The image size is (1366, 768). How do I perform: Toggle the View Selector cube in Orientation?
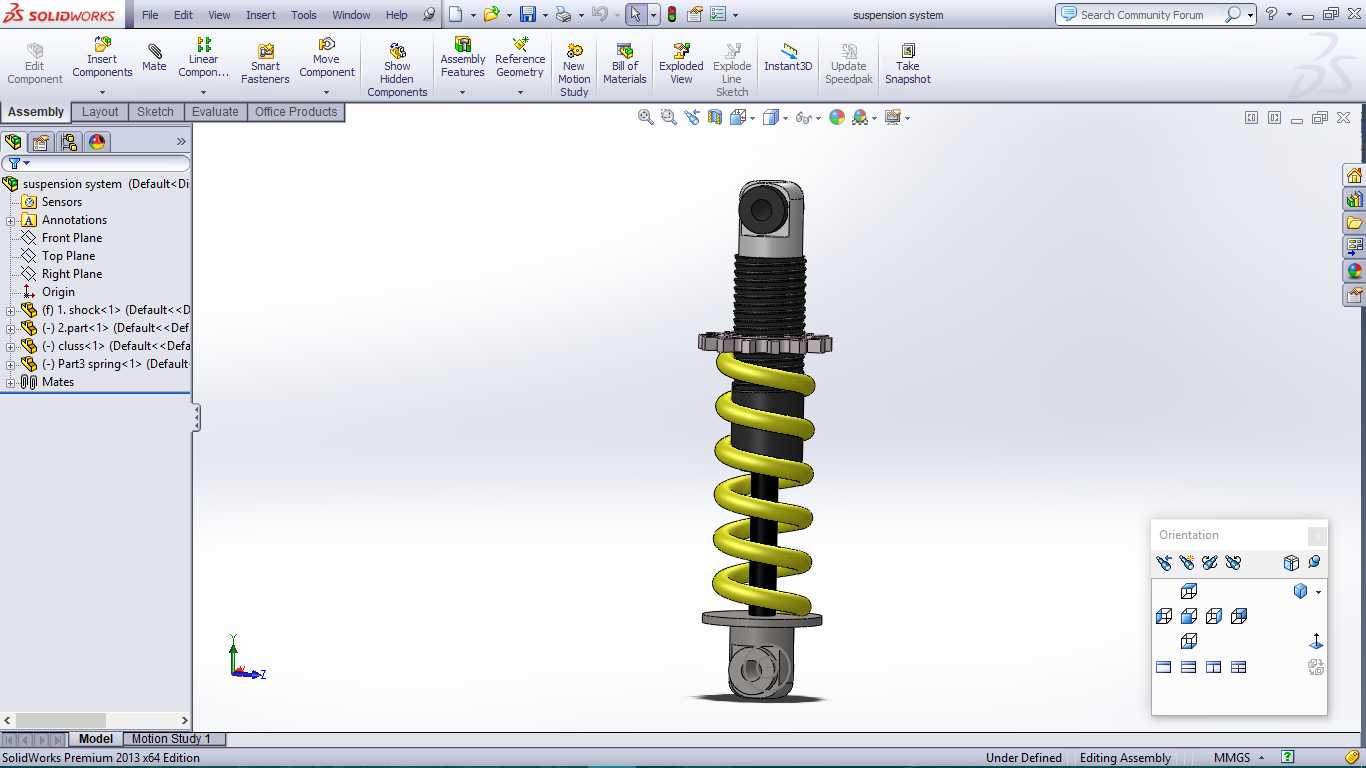click(x=1291, y=563)
